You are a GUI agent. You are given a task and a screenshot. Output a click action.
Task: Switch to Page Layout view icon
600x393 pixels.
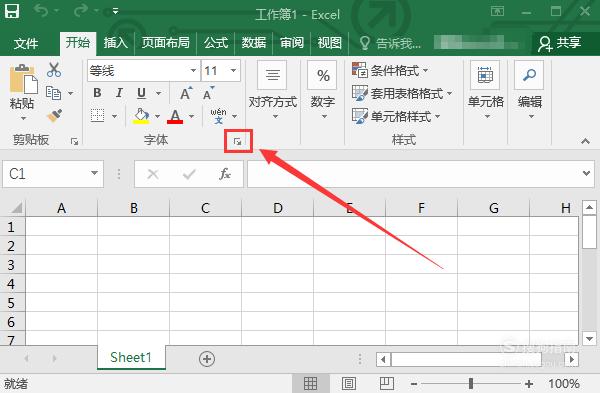point(349,383)
